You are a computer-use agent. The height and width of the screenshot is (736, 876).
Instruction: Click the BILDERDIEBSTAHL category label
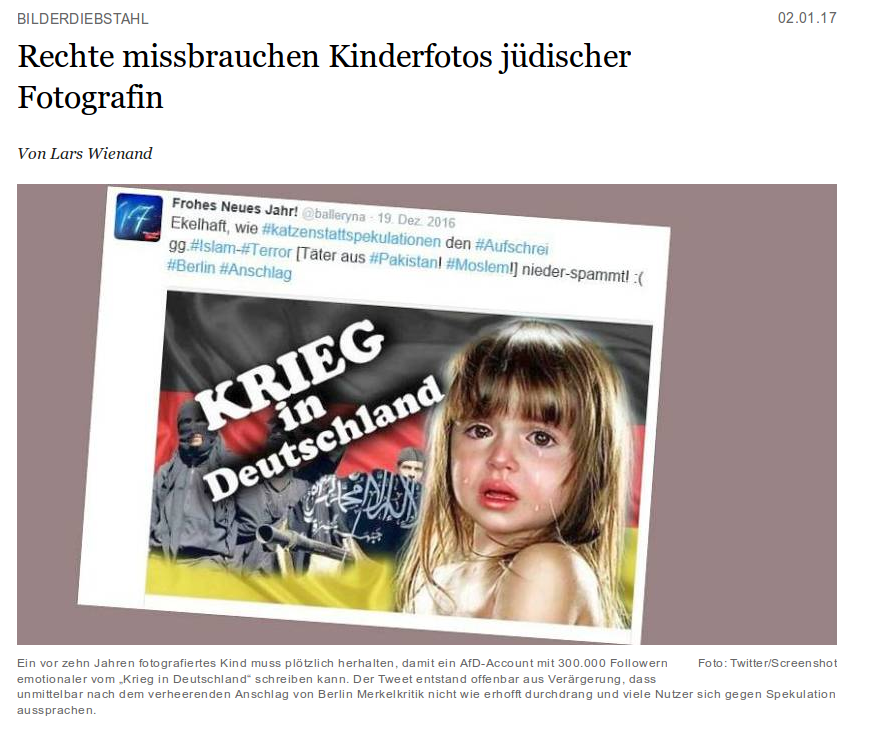pyautogui.click(x=83, y=19)
